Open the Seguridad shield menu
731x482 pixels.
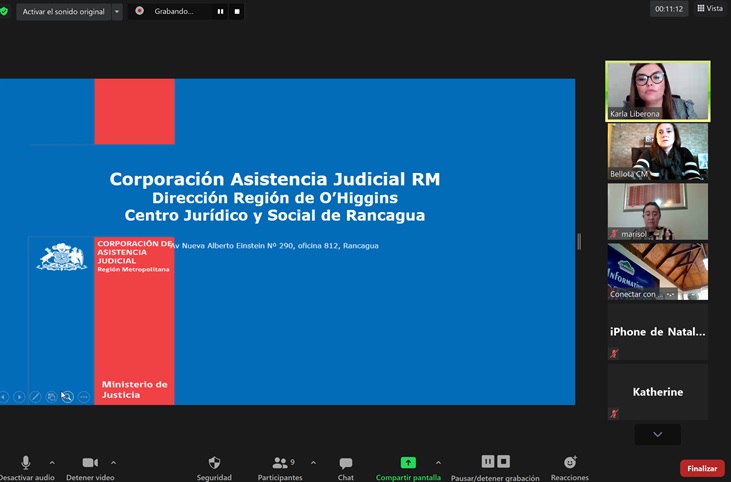[x=214, y=468]
